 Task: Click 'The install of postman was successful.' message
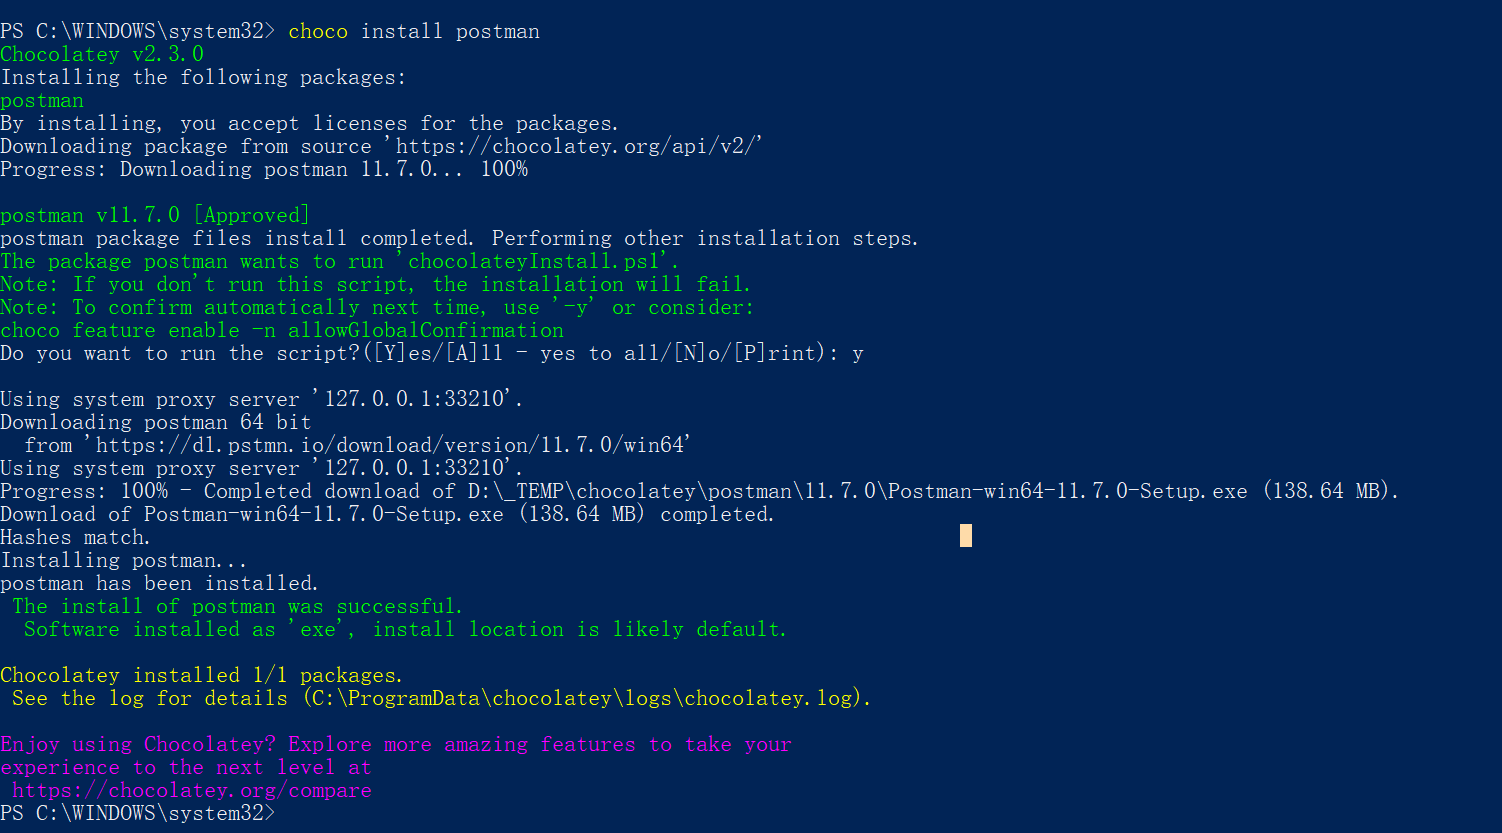(x=238, y=606)
